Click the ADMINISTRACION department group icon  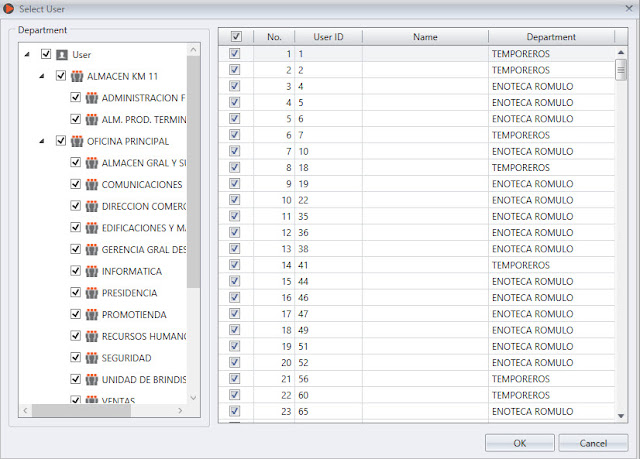[x=91, y=98]
